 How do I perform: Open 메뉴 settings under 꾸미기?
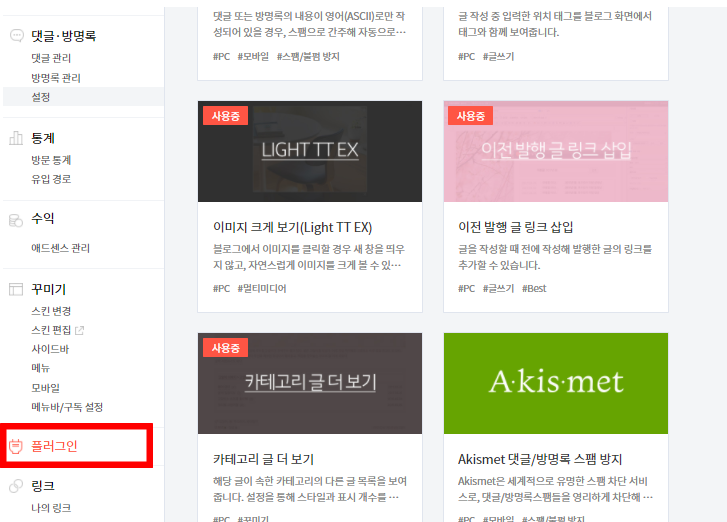tap(40, 368)
